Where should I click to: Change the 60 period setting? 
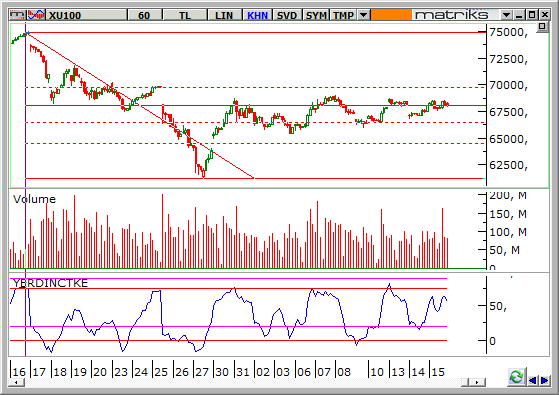[x=144, y=15]
